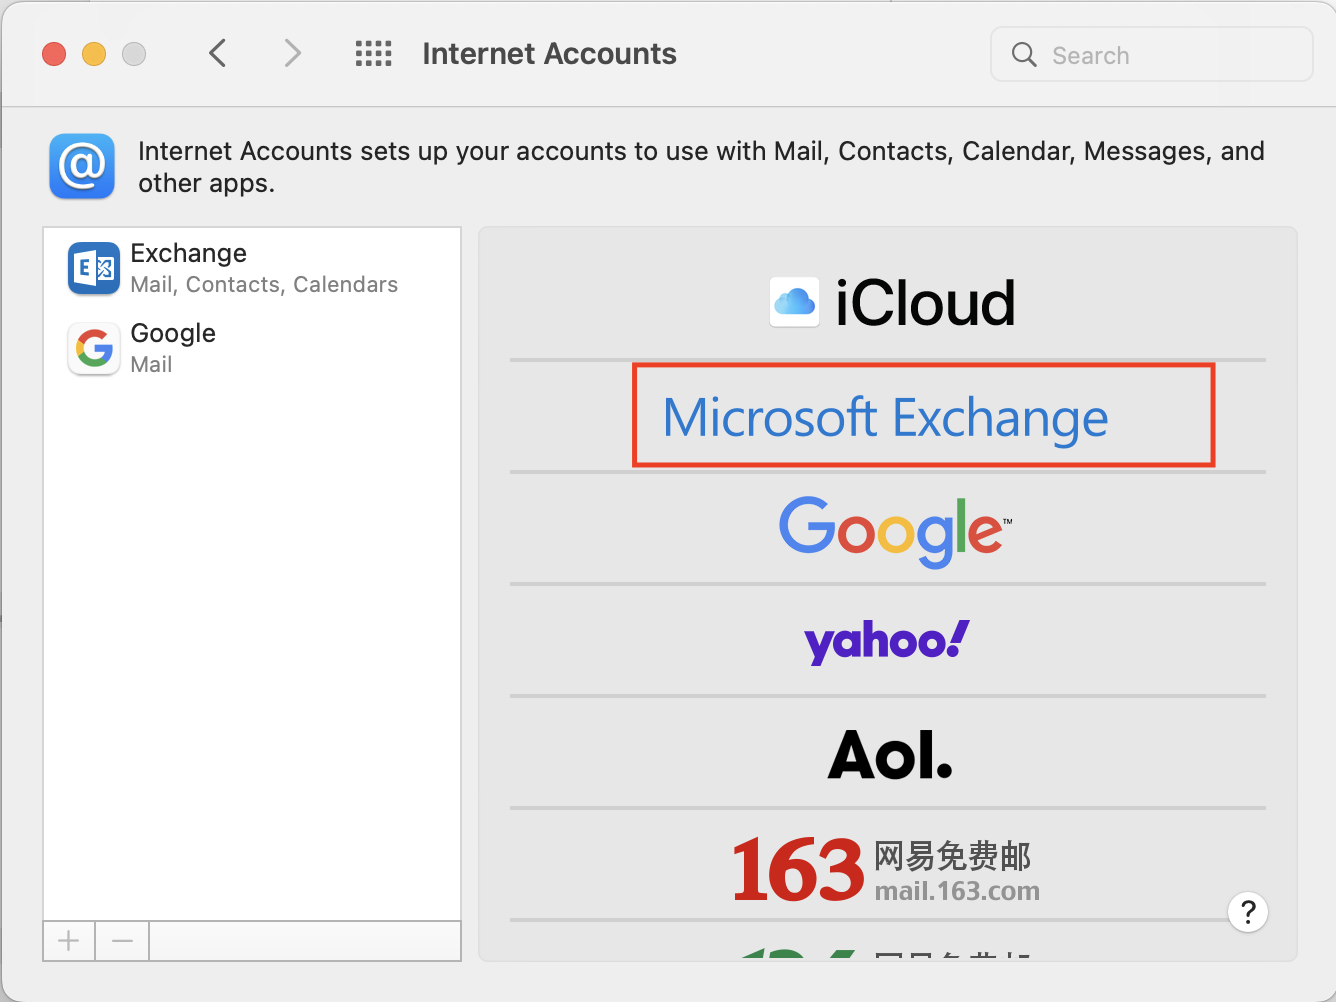Add an account with the plus button
The width and height of the screenshot is (1336, 1002).
coord(69,941)
